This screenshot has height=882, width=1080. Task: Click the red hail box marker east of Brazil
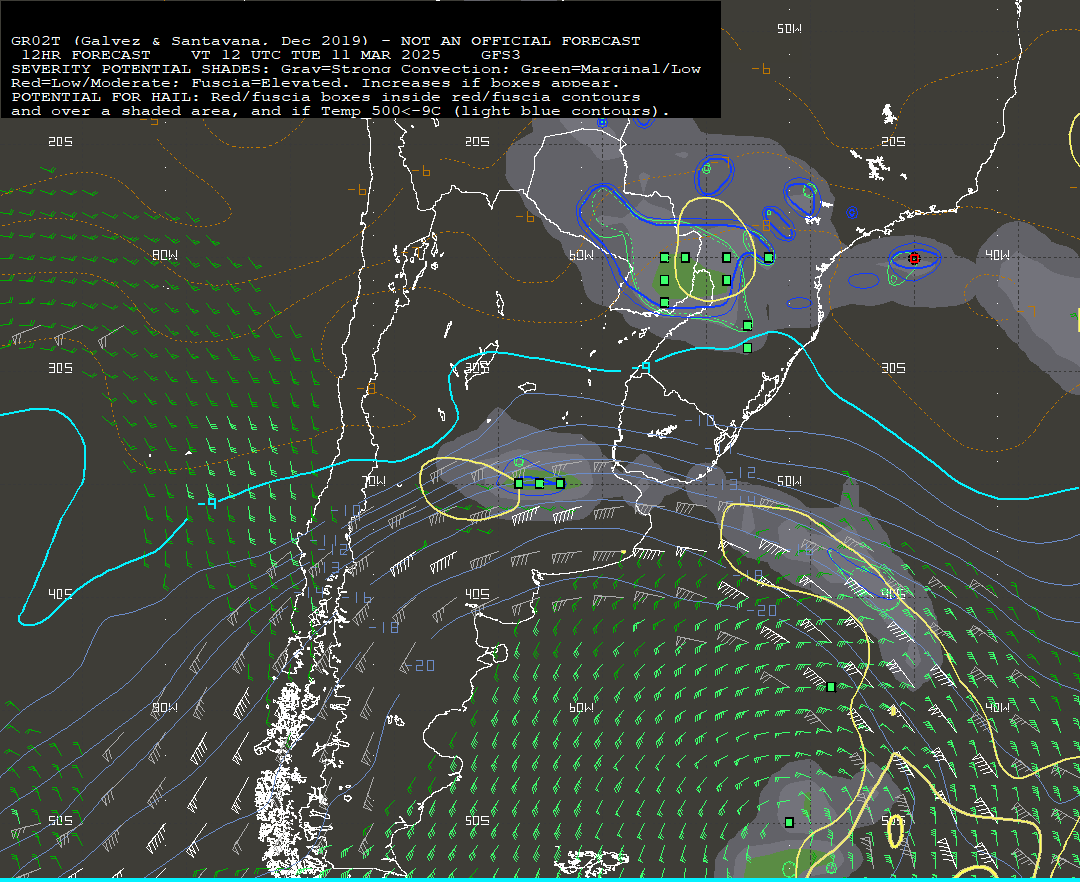click(914, 259)
